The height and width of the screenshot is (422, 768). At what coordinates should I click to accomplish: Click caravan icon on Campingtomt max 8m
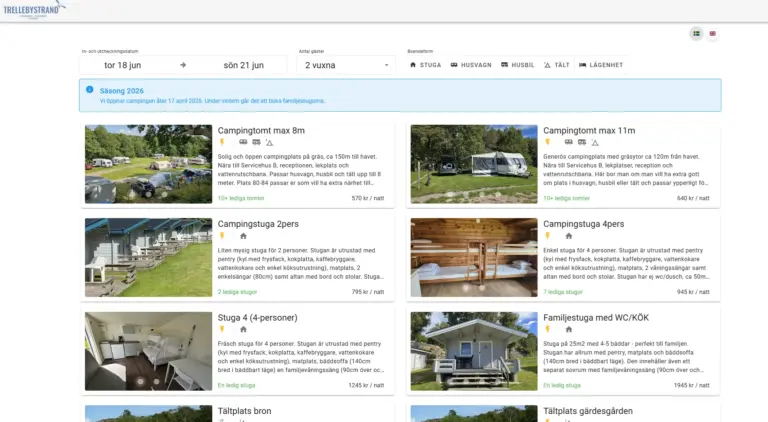pyautogui.click(x=243, y=142)
